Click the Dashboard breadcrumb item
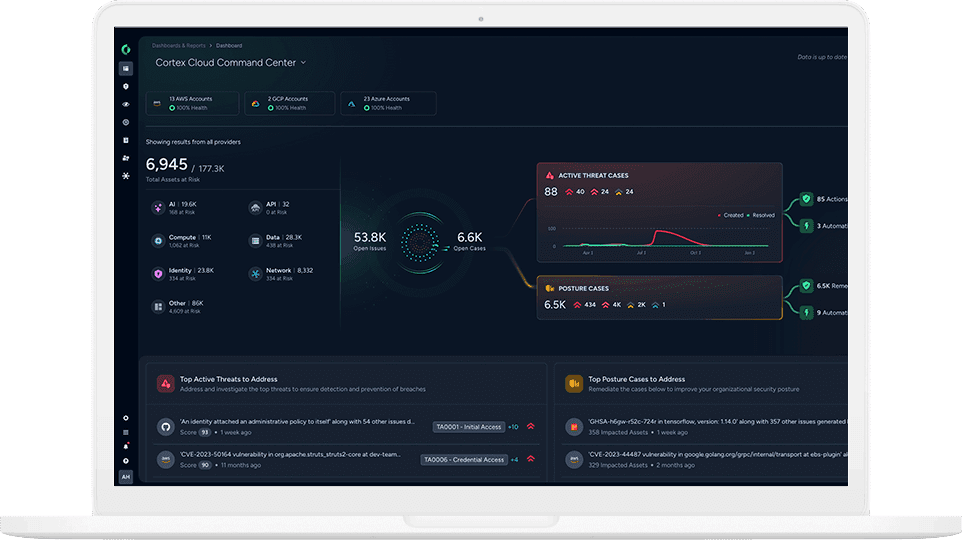The height and width of the screenshot is (540, 962). [x=229, y=45]
